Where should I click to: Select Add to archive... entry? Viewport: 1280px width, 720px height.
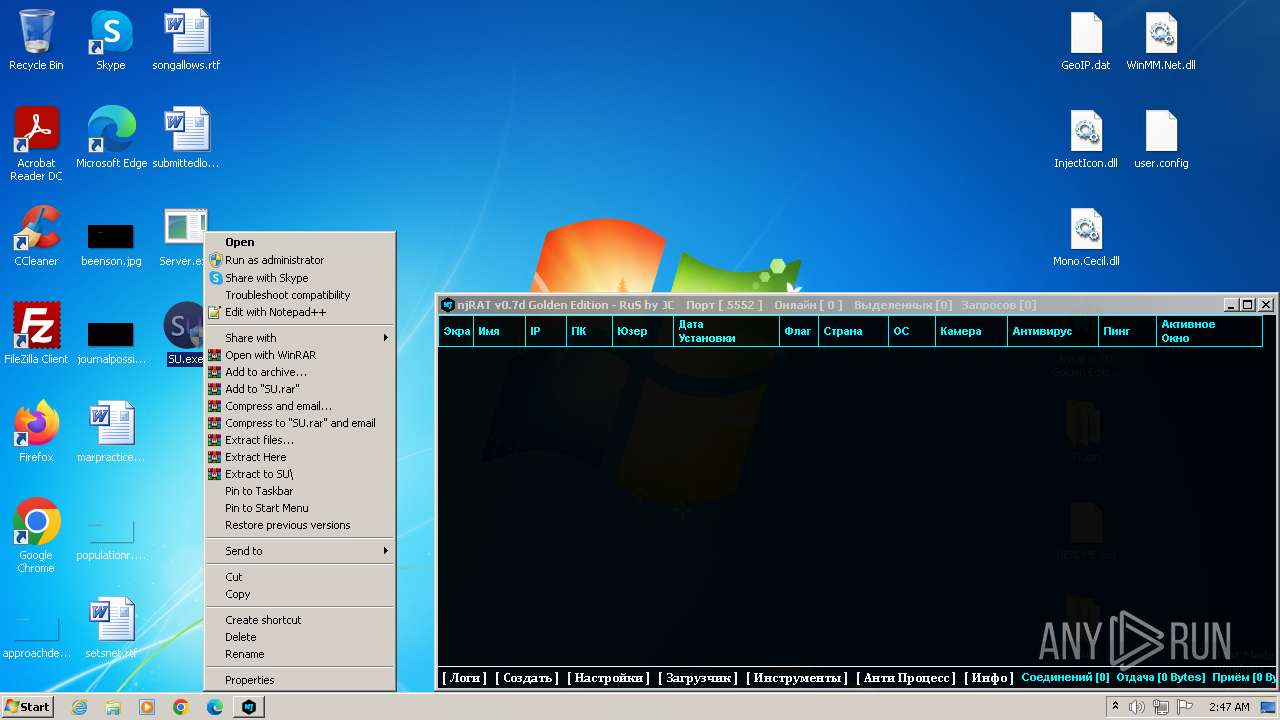(x=300, y=372)
